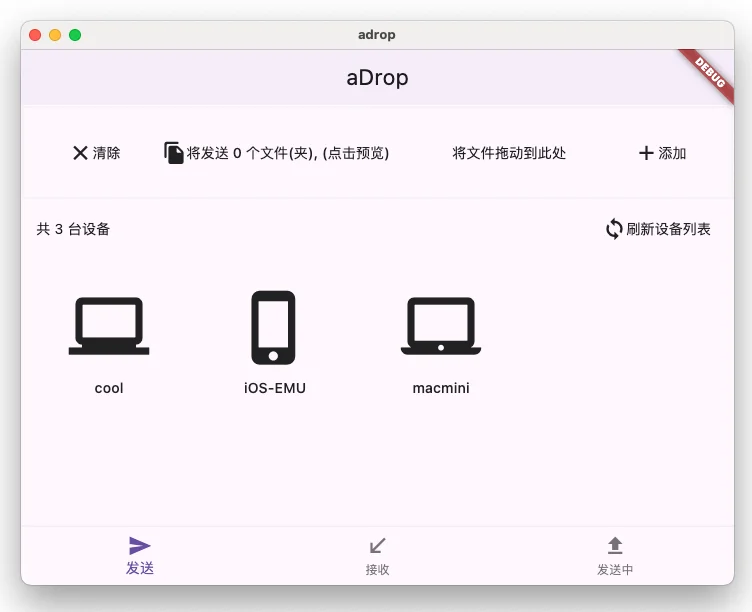
Task: Click the 将文件拖动到此处 drop area text
Action: 509,153
